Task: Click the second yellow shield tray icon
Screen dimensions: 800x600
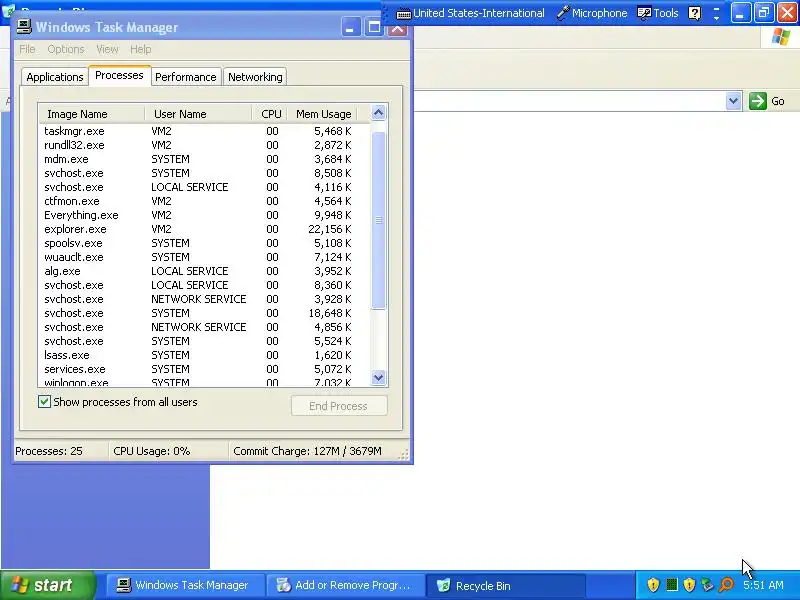Action: tap(689, 585)
